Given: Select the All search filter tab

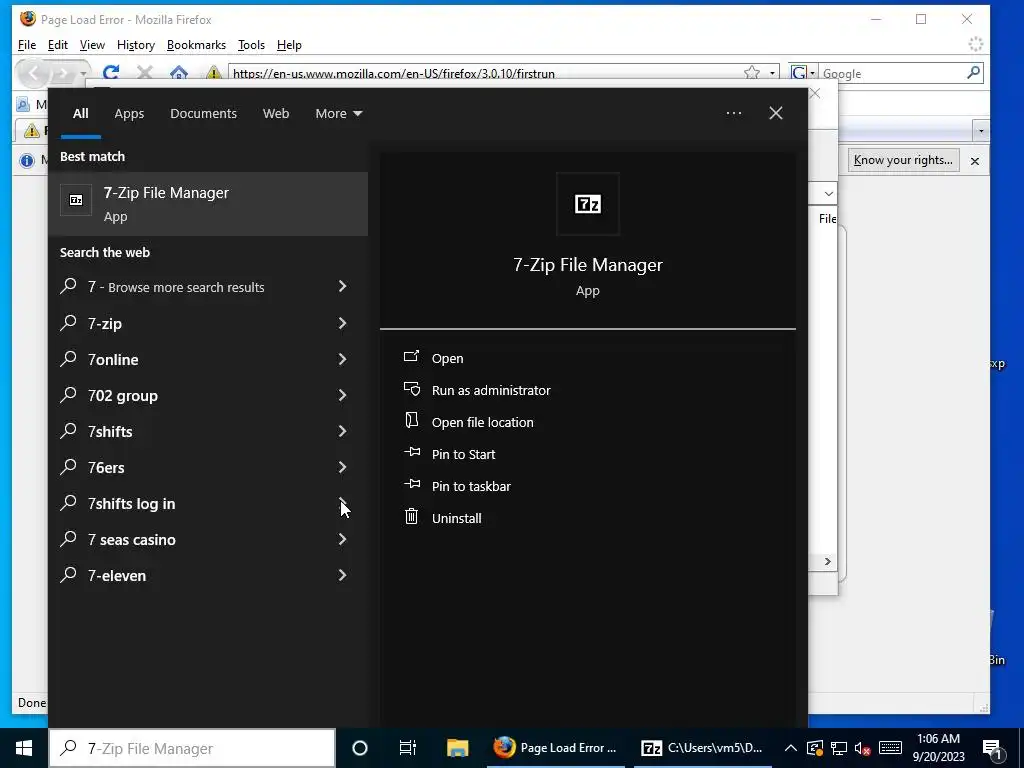Looking at the screenshot, I should point(80,114).
